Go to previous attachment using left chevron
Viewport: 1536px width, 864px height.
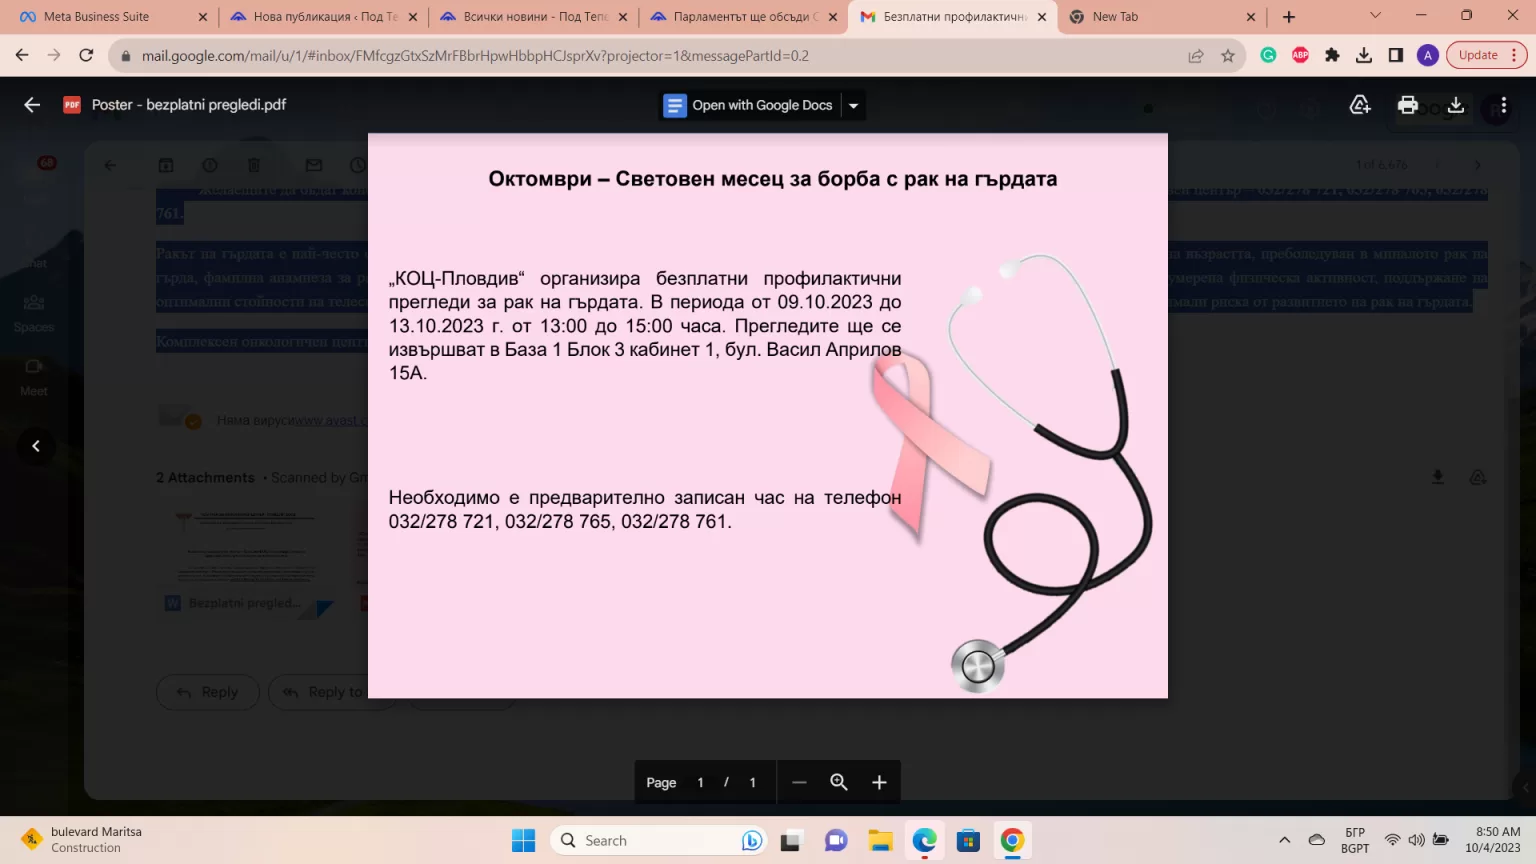(36, 446)
